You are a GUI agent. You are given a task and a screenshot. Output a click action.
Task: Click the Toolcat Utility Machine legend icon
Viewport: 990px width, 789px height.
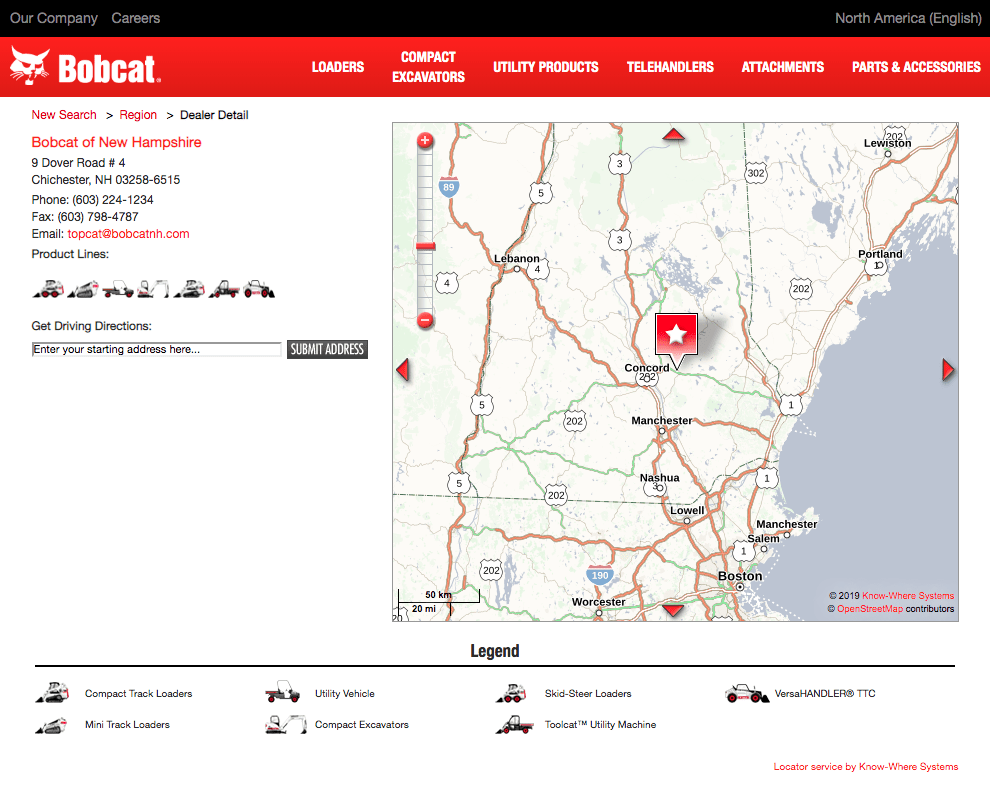pyautogui.click(x=515, y=725)
